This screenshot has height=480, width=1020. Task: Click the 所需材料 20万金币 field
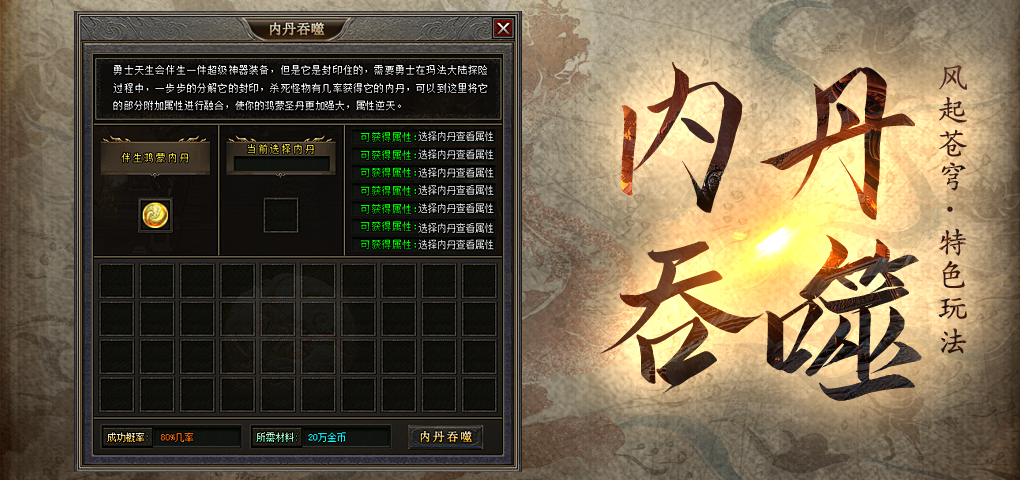pos(321,437)
